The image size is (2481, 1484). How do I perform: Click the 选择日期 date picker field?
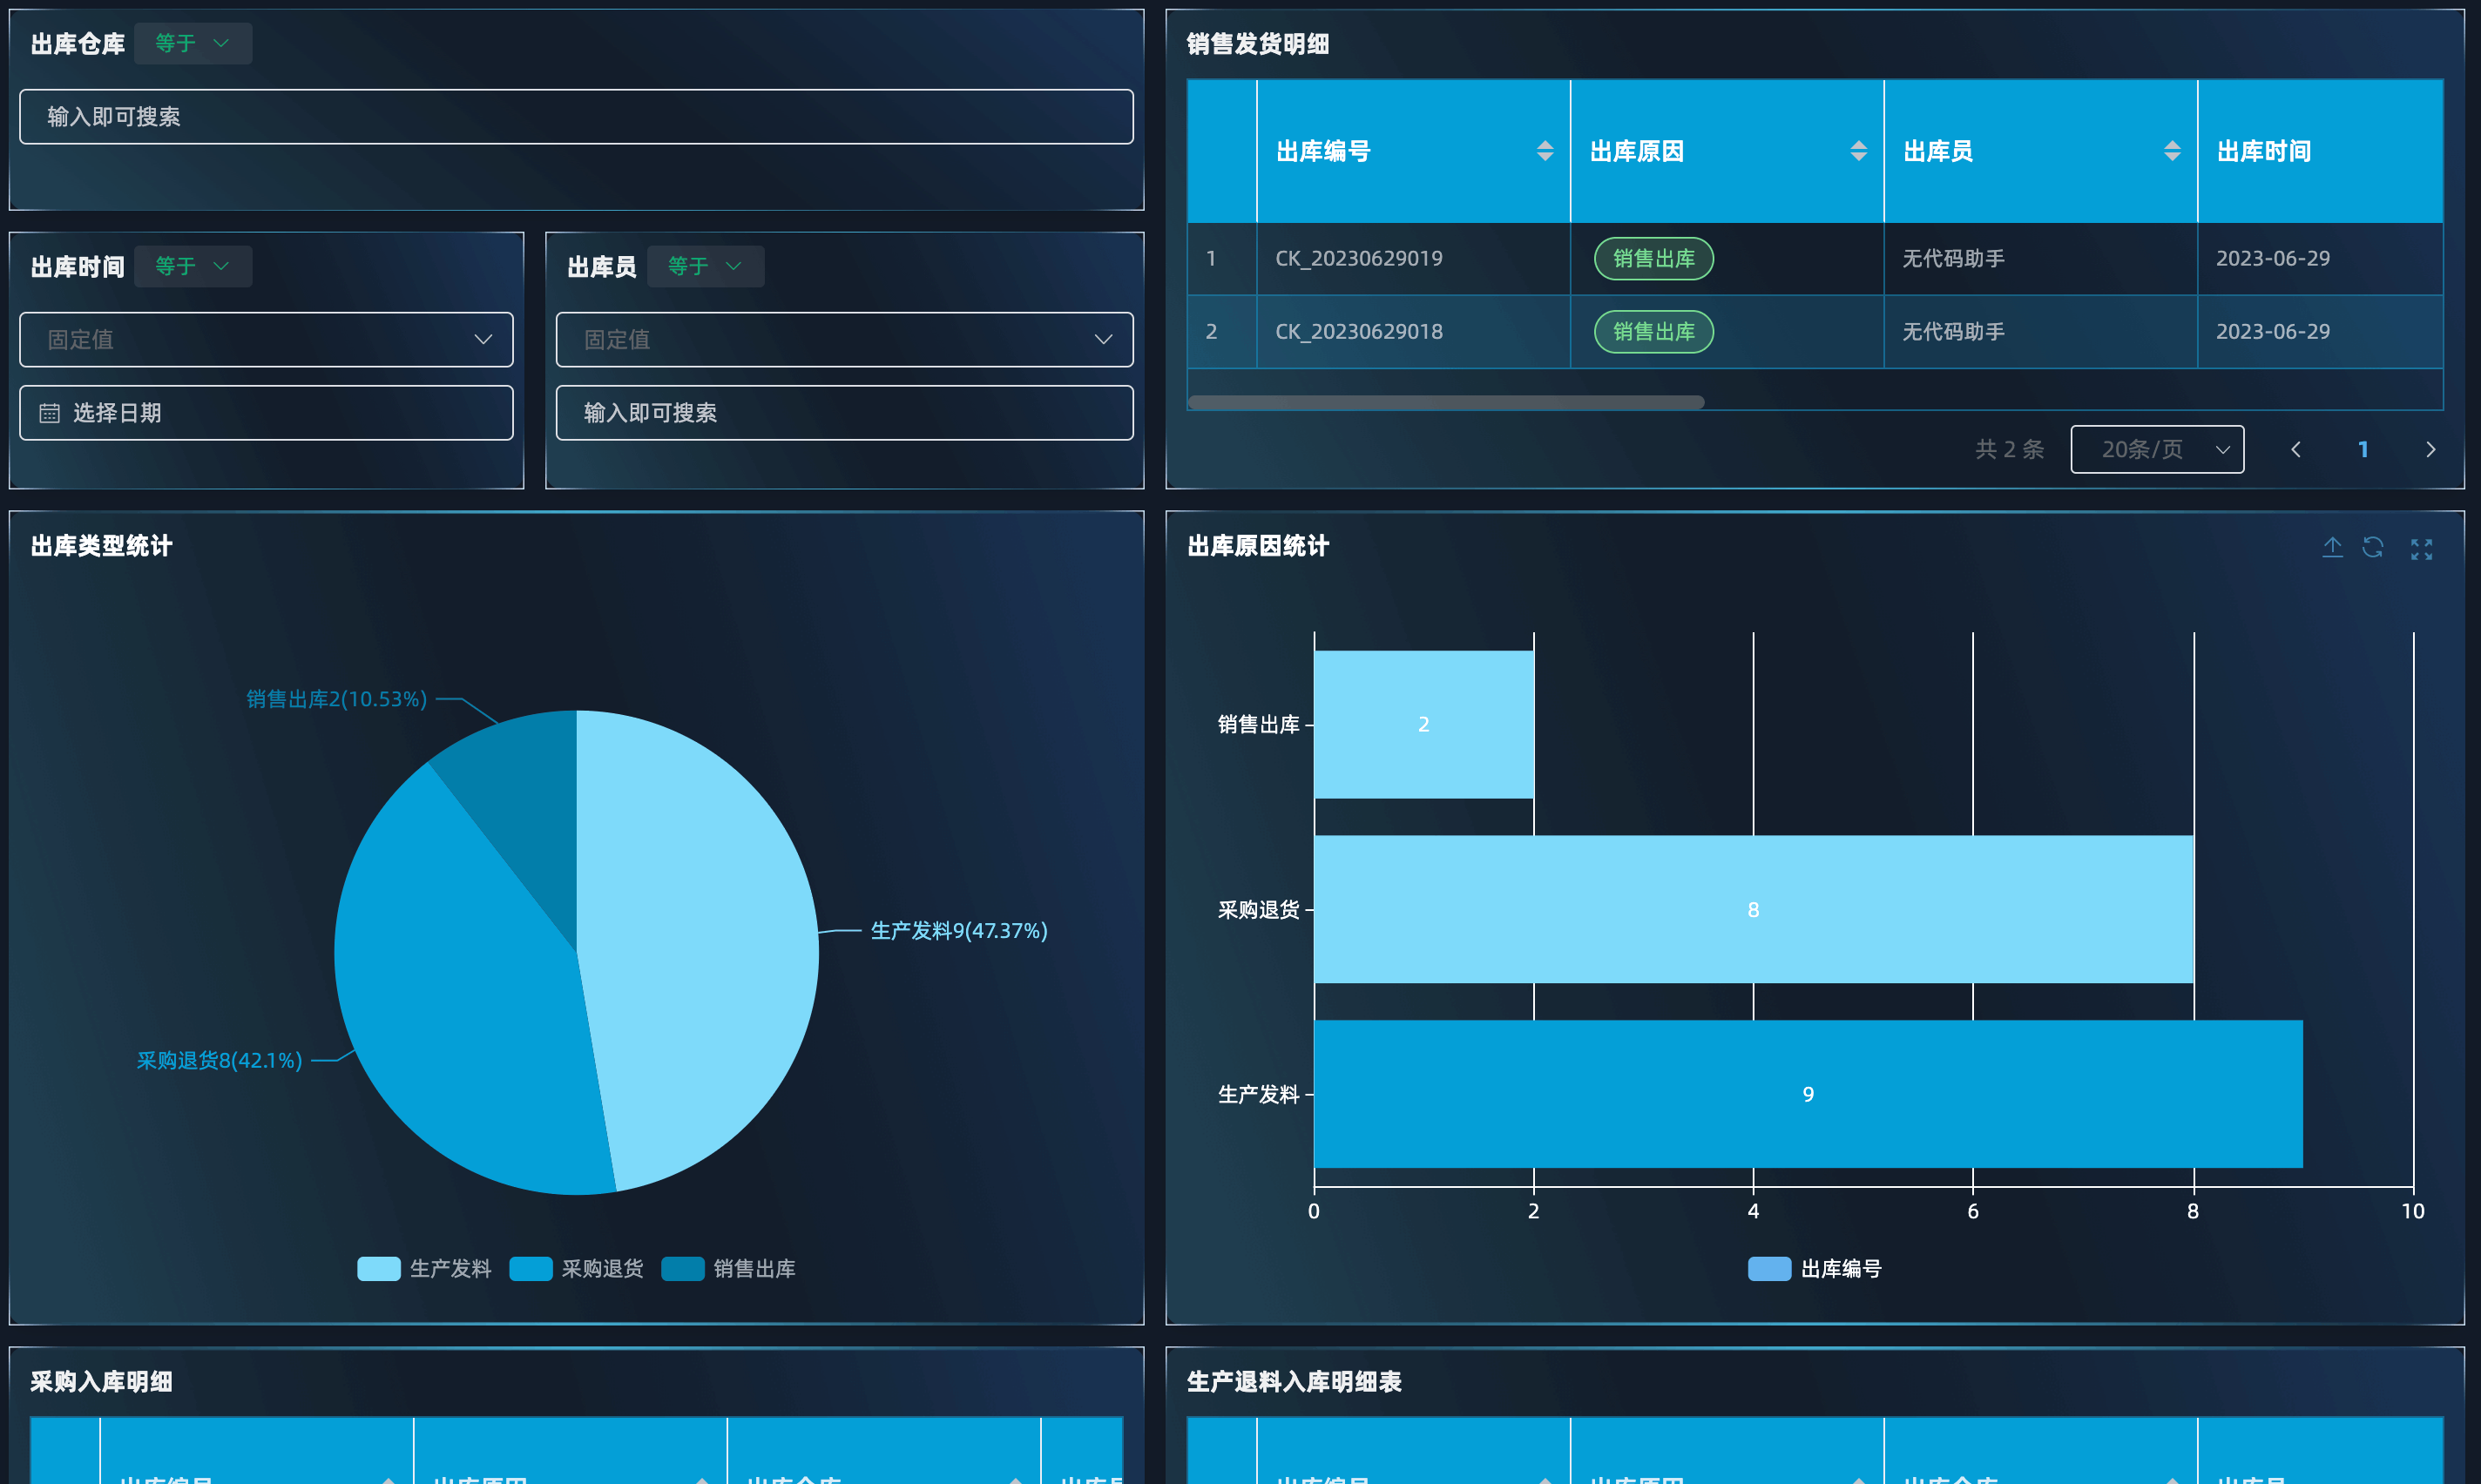pyautogui.click(x=266, y=413)
